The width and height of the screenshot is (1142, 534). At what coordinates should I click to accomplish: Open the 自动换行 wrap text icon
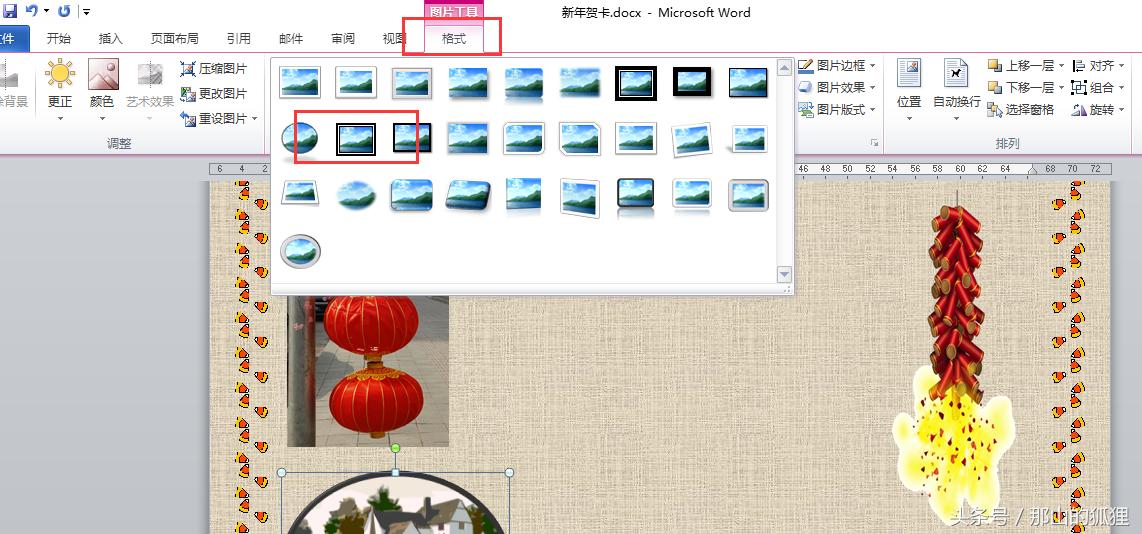(x=956, y=74)
